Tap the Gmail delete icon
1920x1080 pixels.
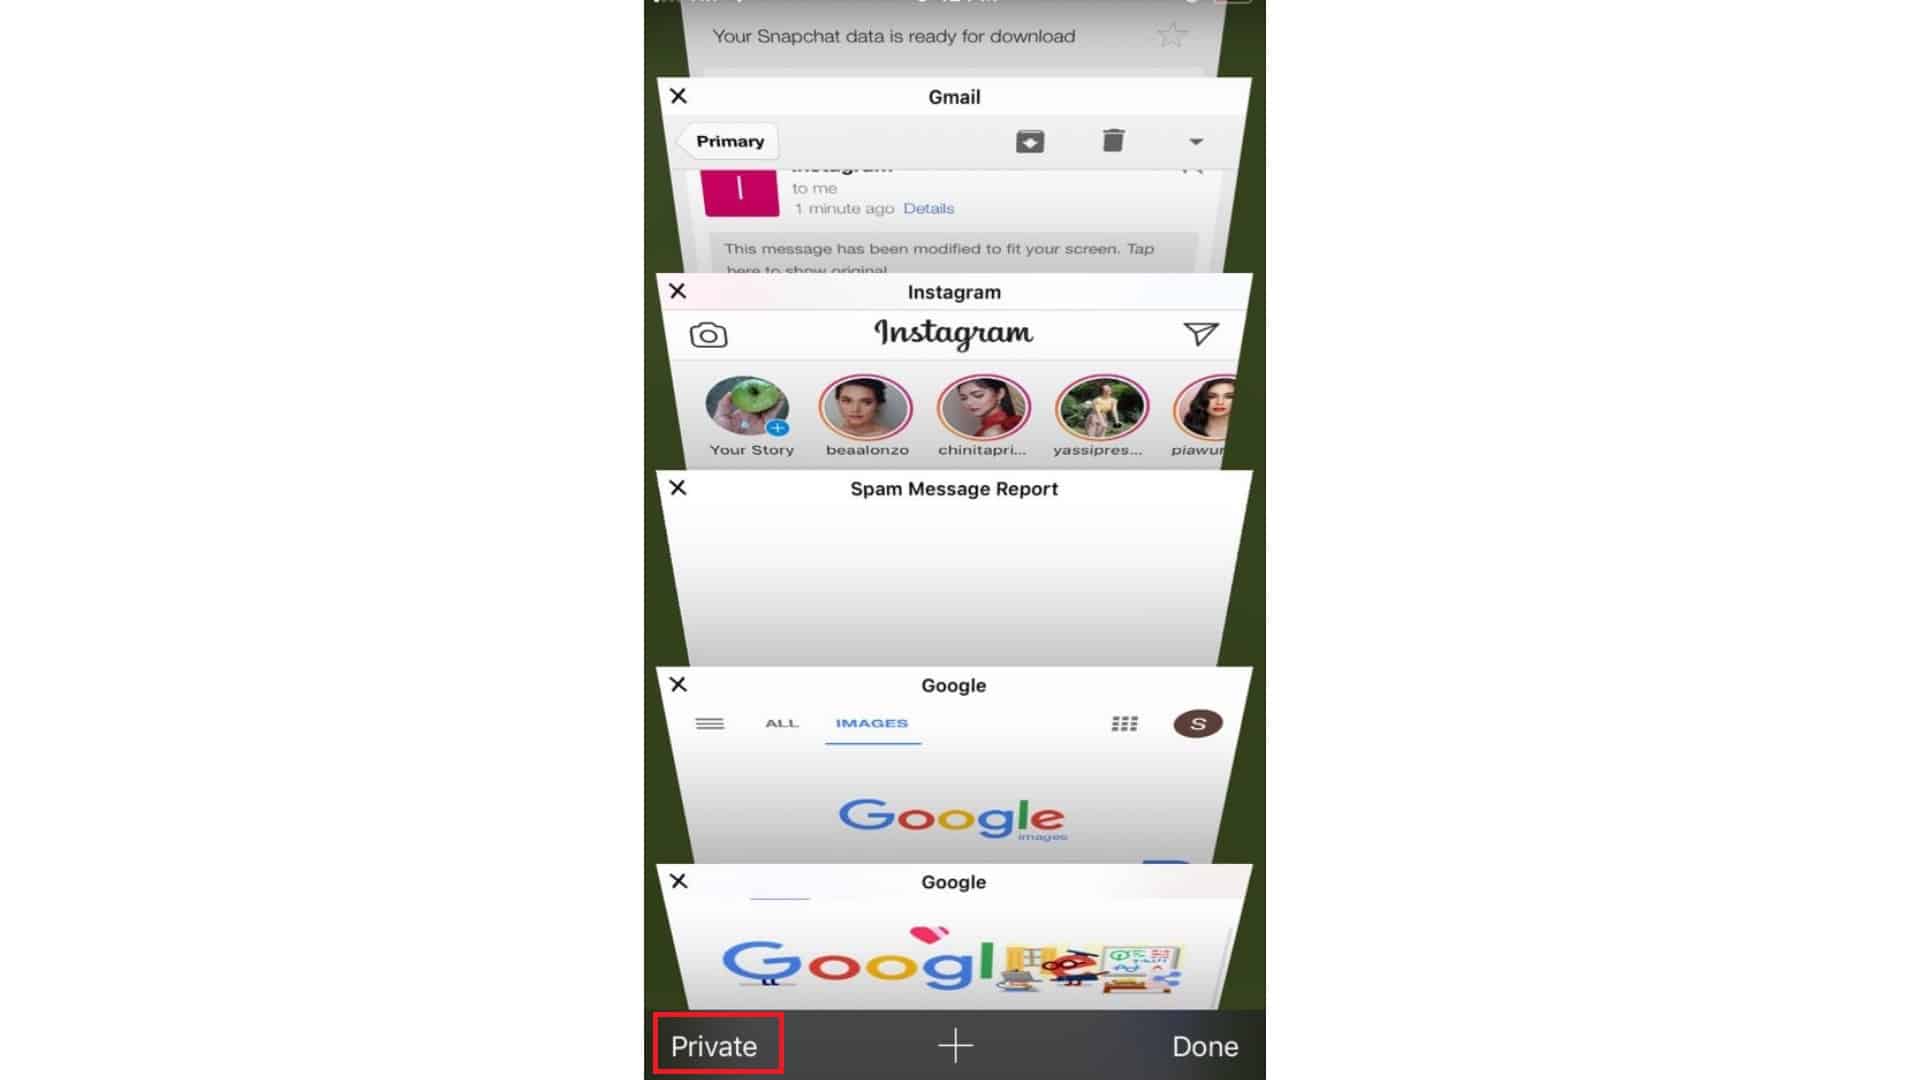(1112, 141)
